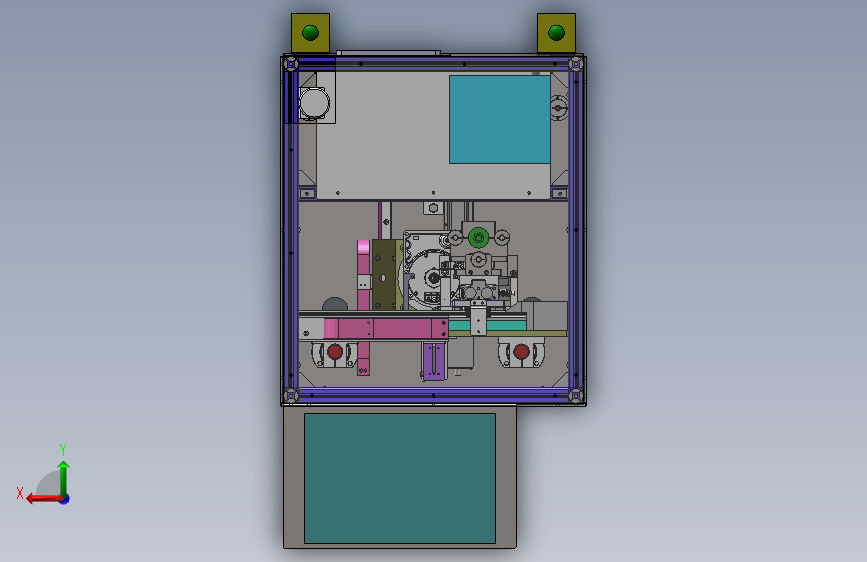Click the "Y" axis label
The image size is (867, 562).
point(63,449)
